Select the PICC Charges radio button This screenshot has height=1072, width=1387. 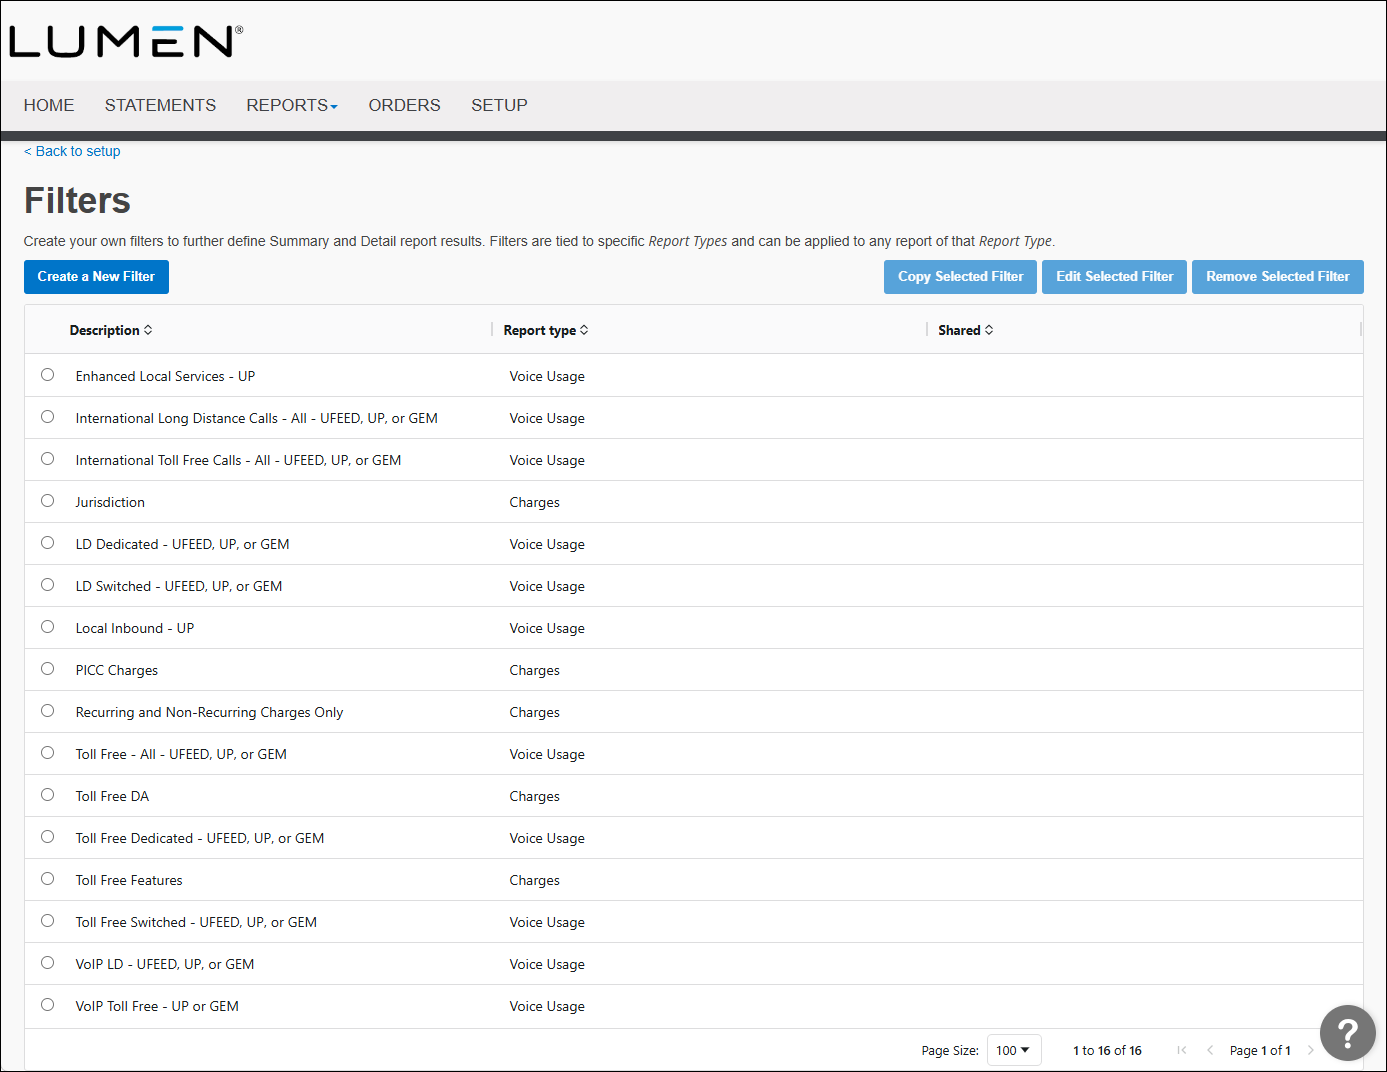(x=47, y=669)
